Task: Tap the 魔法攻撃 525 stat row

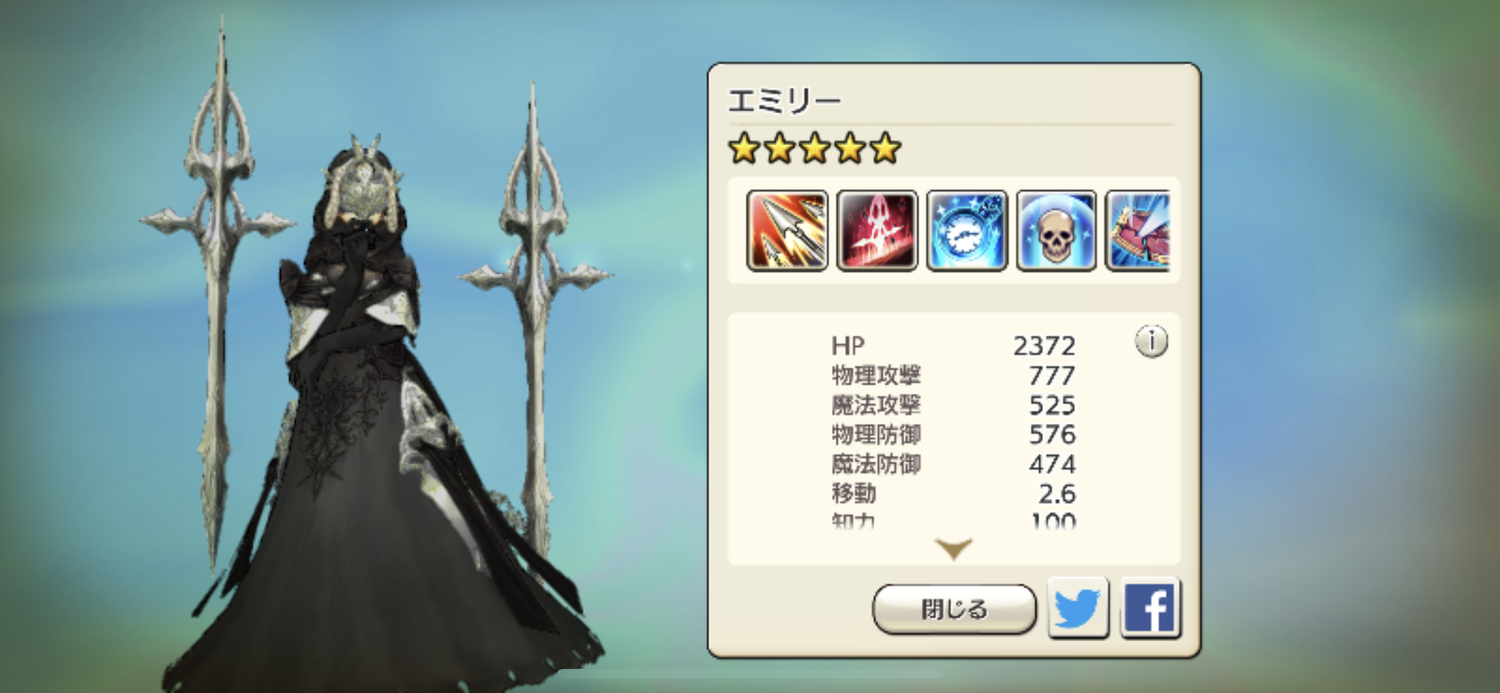Action: (x=953, y=405)
